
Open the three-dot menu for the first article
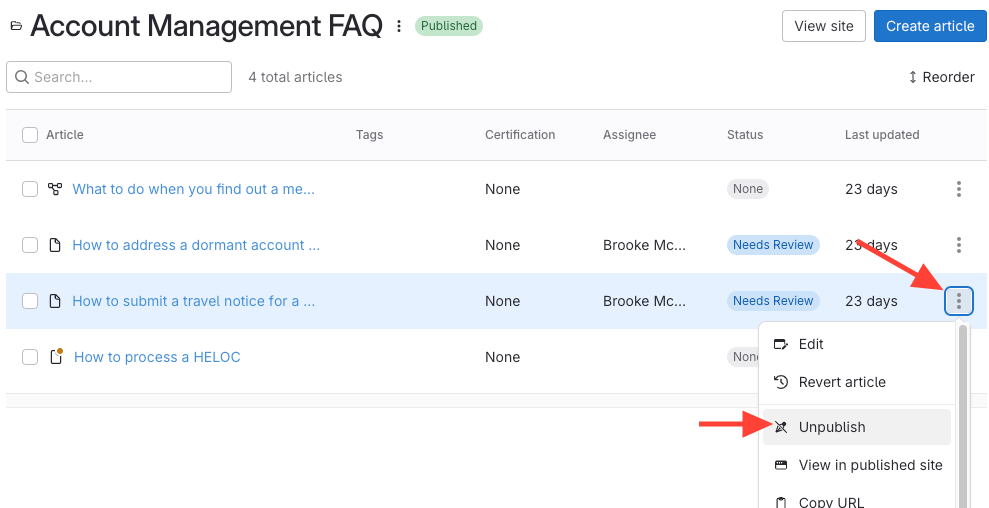coord(959,189)
